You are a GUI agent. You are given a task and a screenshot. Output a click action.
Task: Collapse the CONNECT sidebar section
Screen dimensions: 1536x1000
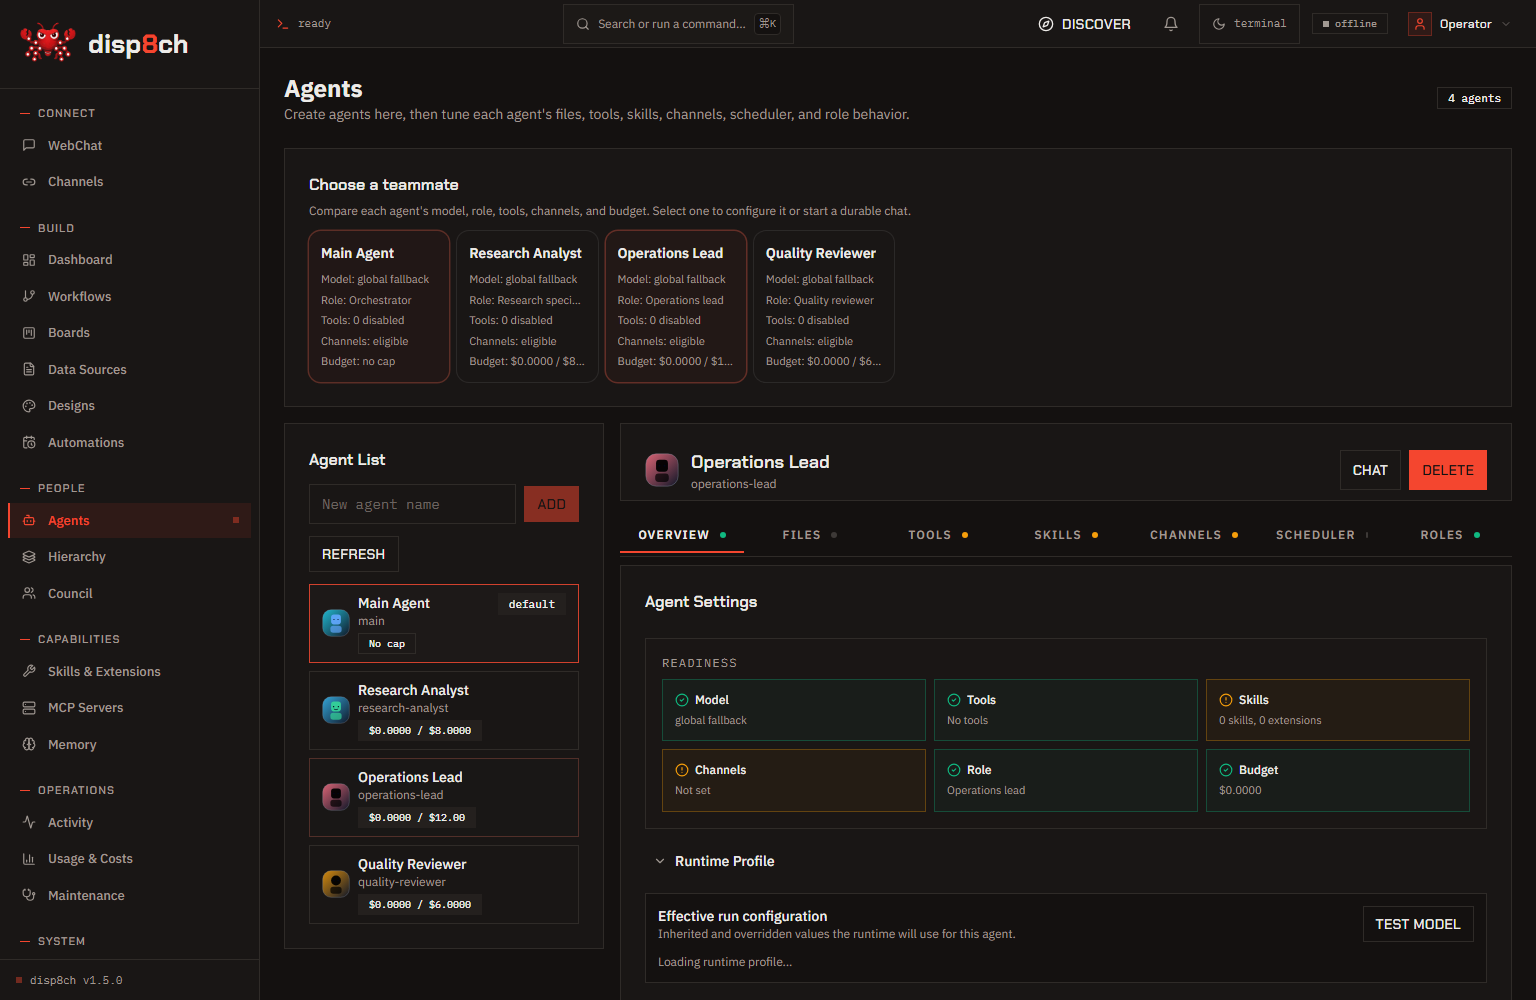tap(58, 113)
